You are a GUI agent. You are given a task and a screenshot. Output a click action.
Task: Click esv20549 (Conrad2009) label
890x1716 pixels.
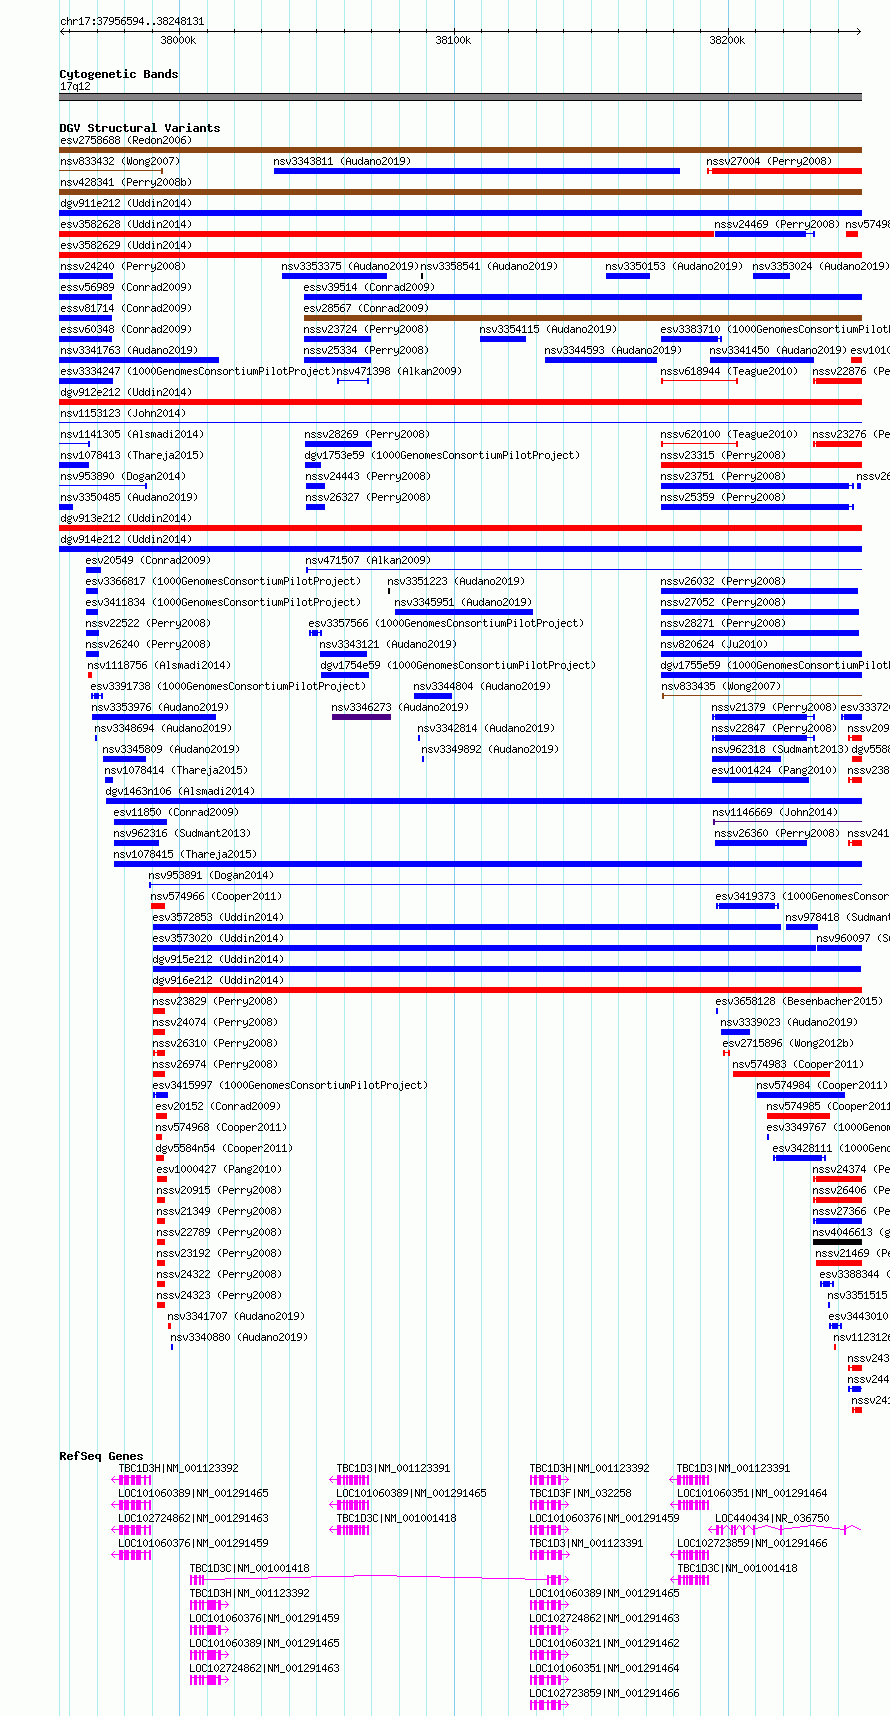click(148, 560)
